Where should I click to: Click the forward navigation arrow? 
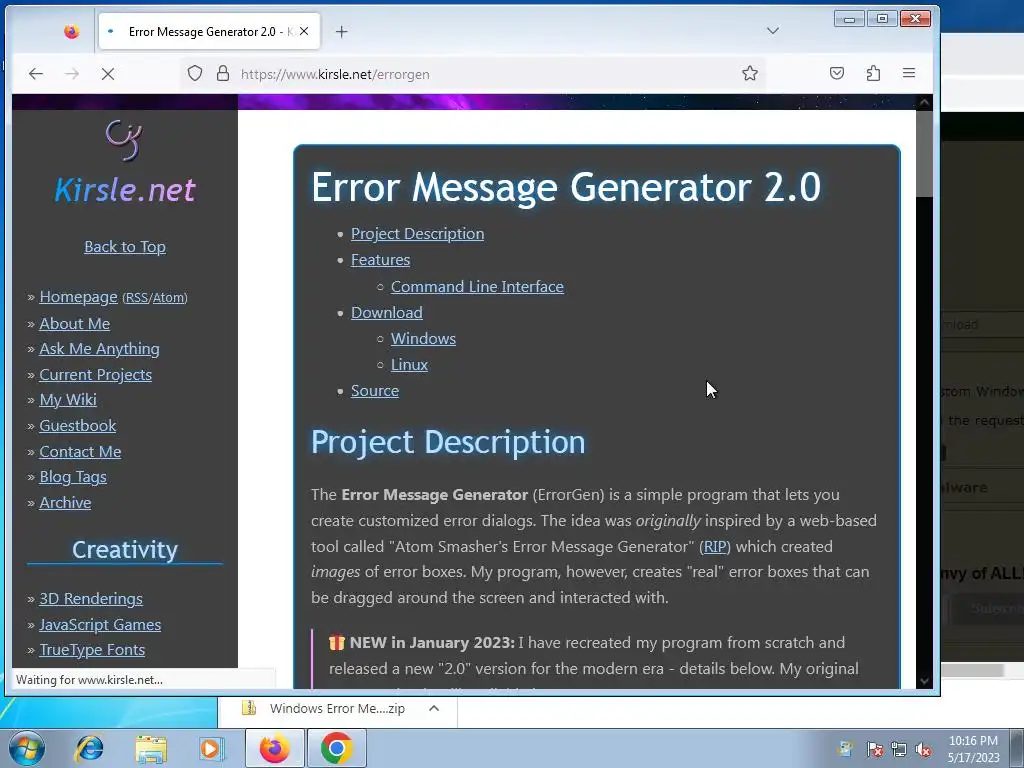(72, 74)
